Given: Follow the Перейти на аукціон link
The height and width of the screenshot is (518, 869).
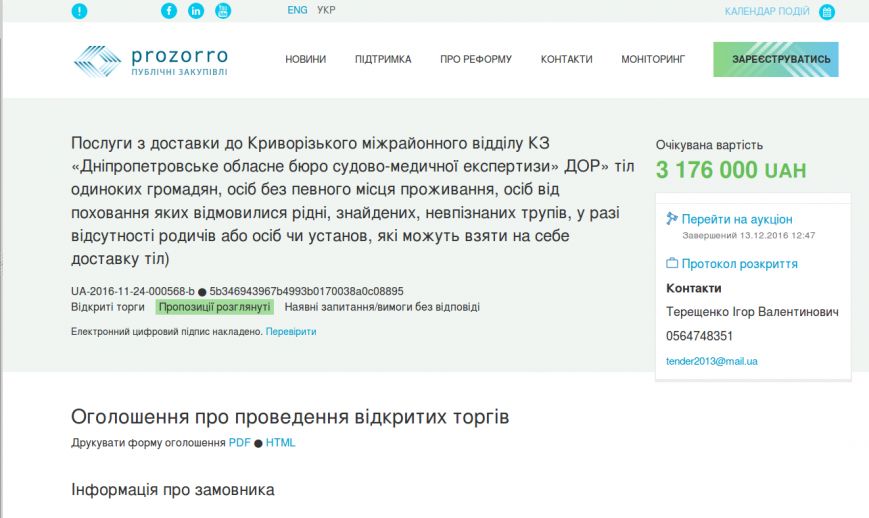Looking at the screenshot, I should point(737,219).
